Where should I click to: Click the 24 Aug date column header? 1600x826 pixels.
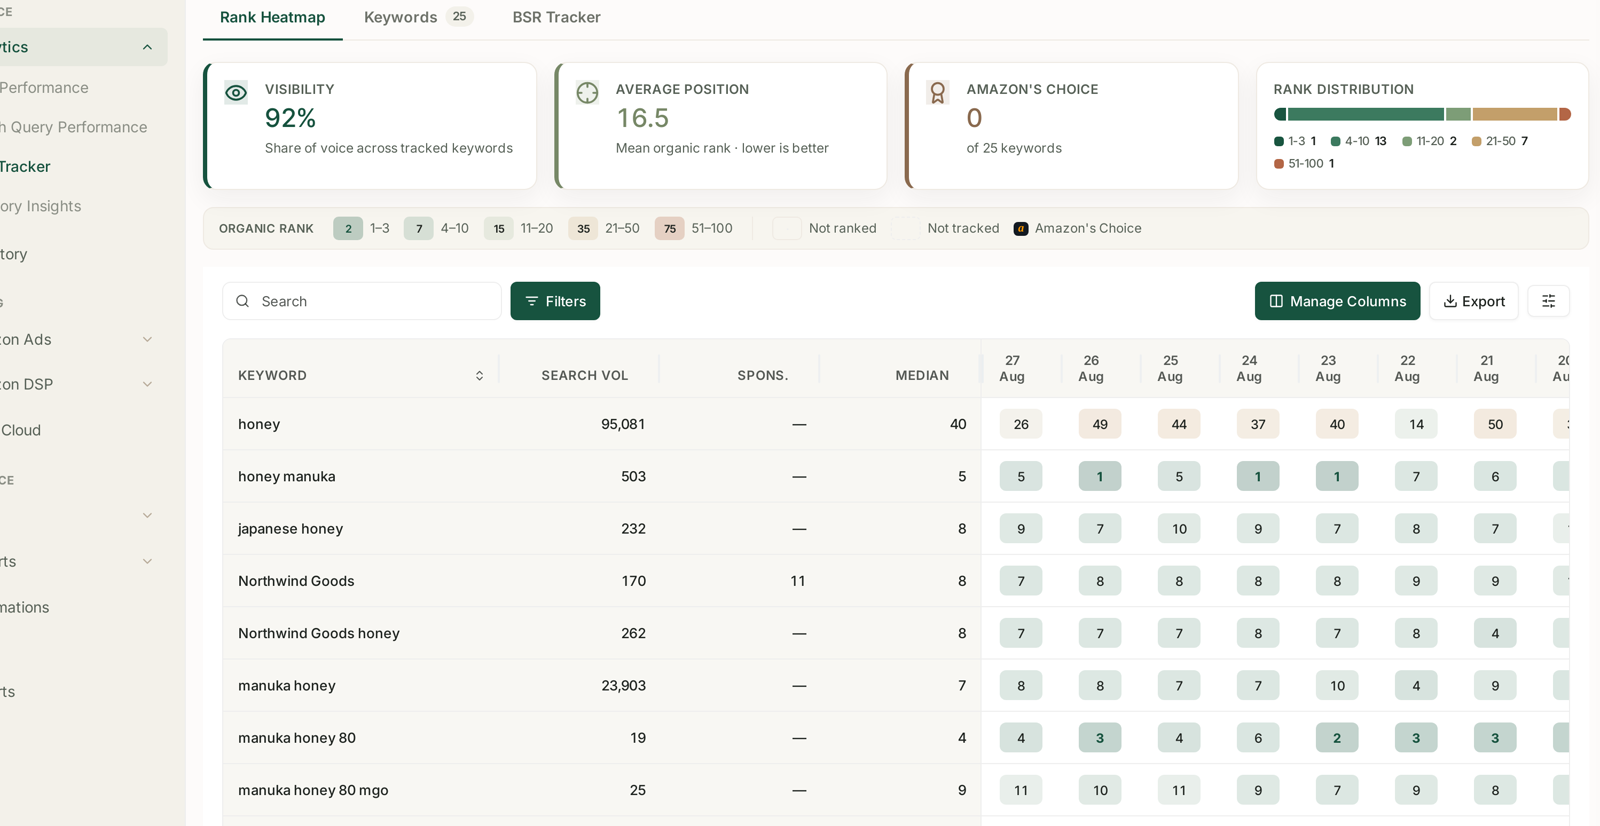pos(1249,368)
